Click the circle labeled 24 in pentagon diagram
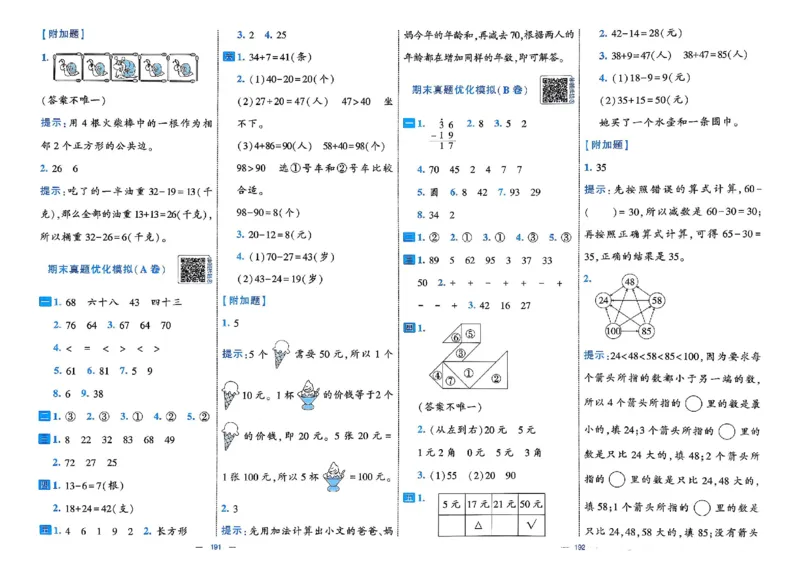This screenshot has height=566, width=800. (604, 300)
